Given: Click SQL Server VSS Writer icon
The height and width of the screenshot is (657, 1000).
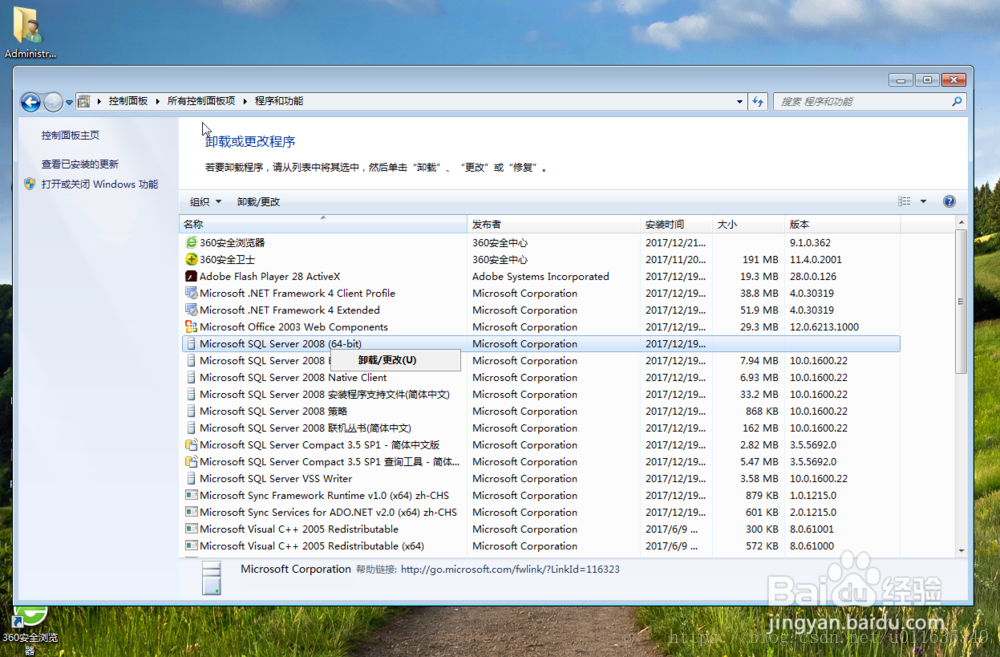Looking at the screenshot, I should click(191, 478).
